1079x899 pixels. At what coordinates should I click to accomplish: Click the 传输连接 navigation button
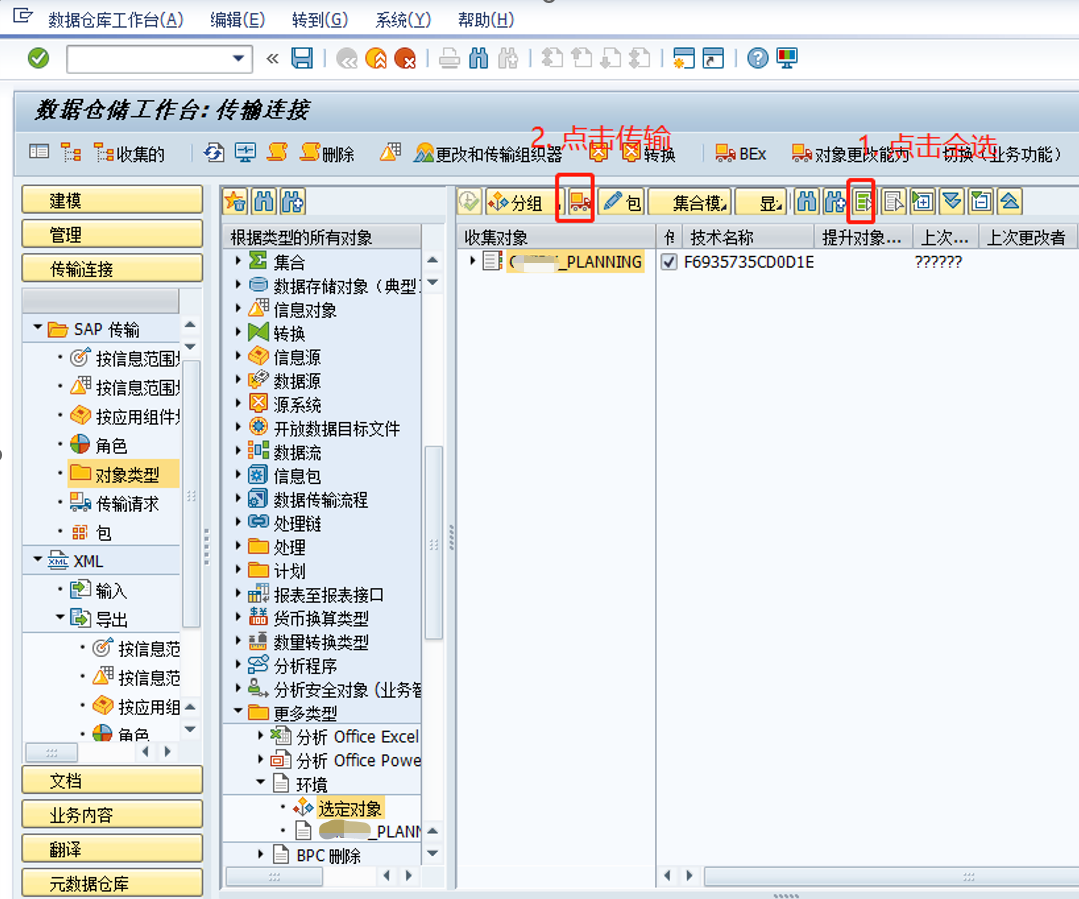[112, 268]
